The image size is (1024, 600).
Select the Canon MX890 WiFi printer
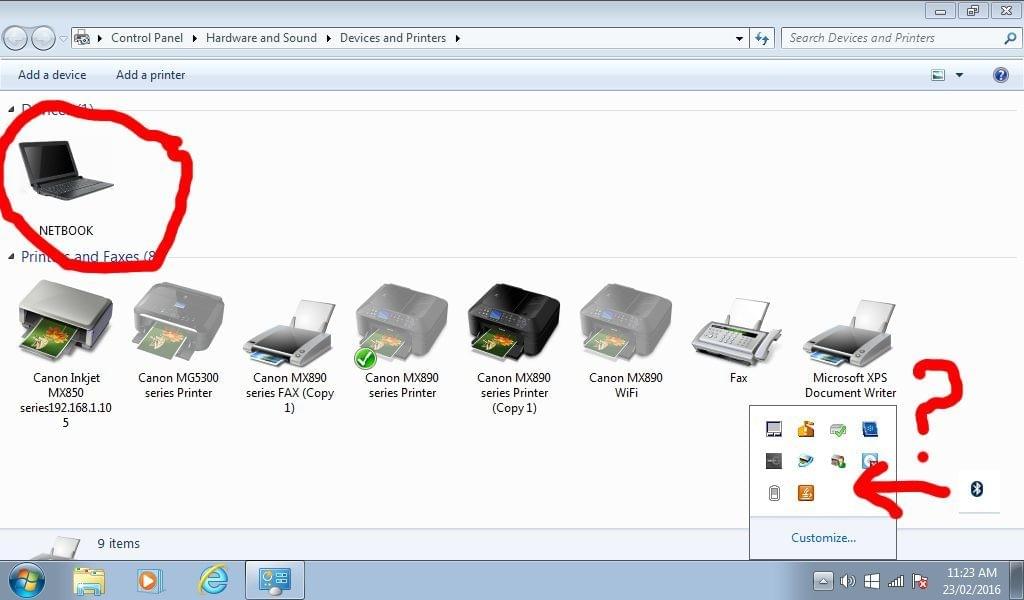tap(626, 324)
